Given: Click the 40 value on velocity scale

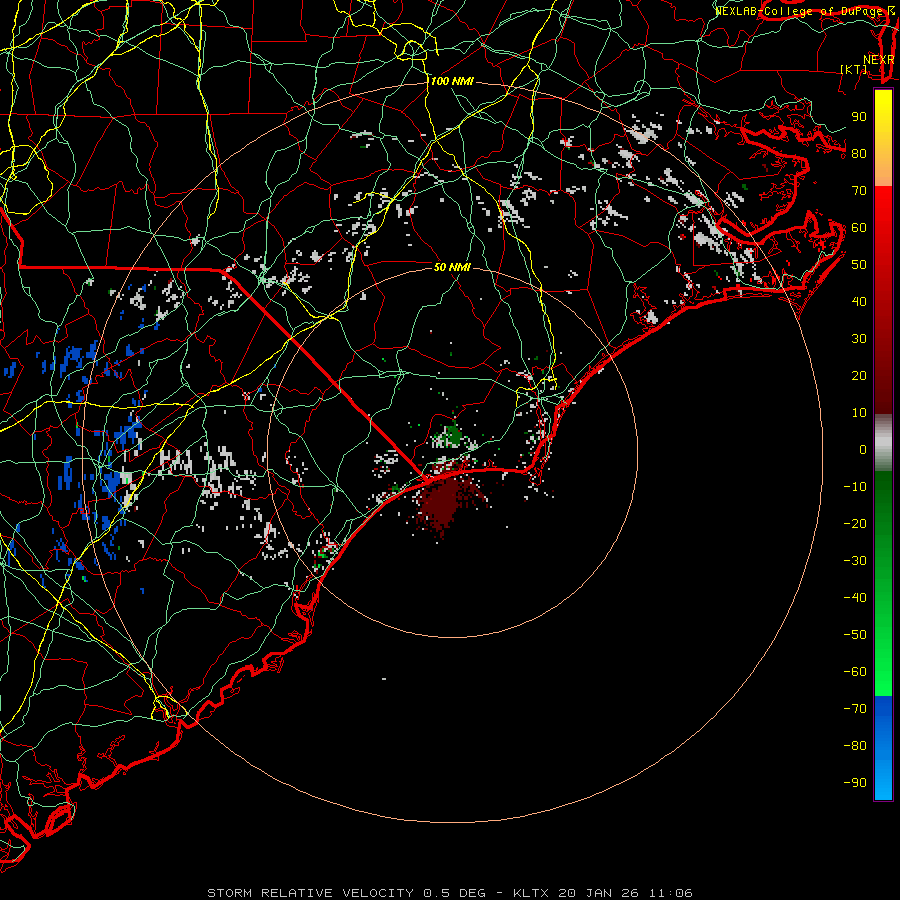Looking at the screenshot, I should point(859,301).
